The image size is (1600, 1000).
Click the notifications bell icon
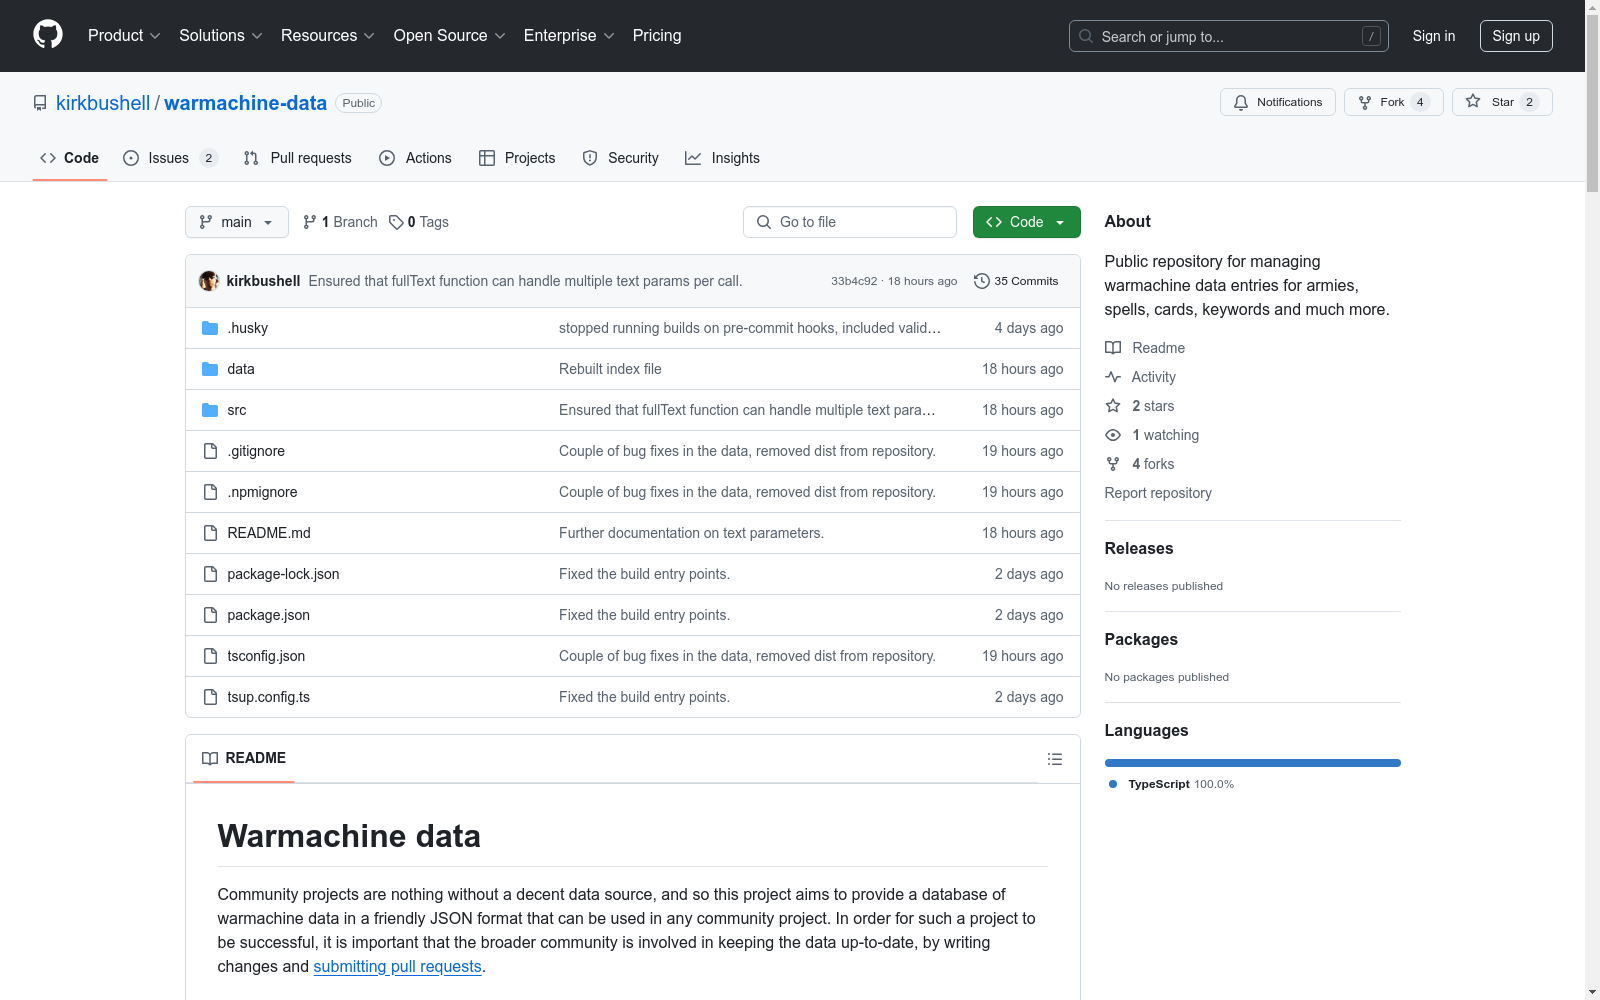[x=1241, y=102]
